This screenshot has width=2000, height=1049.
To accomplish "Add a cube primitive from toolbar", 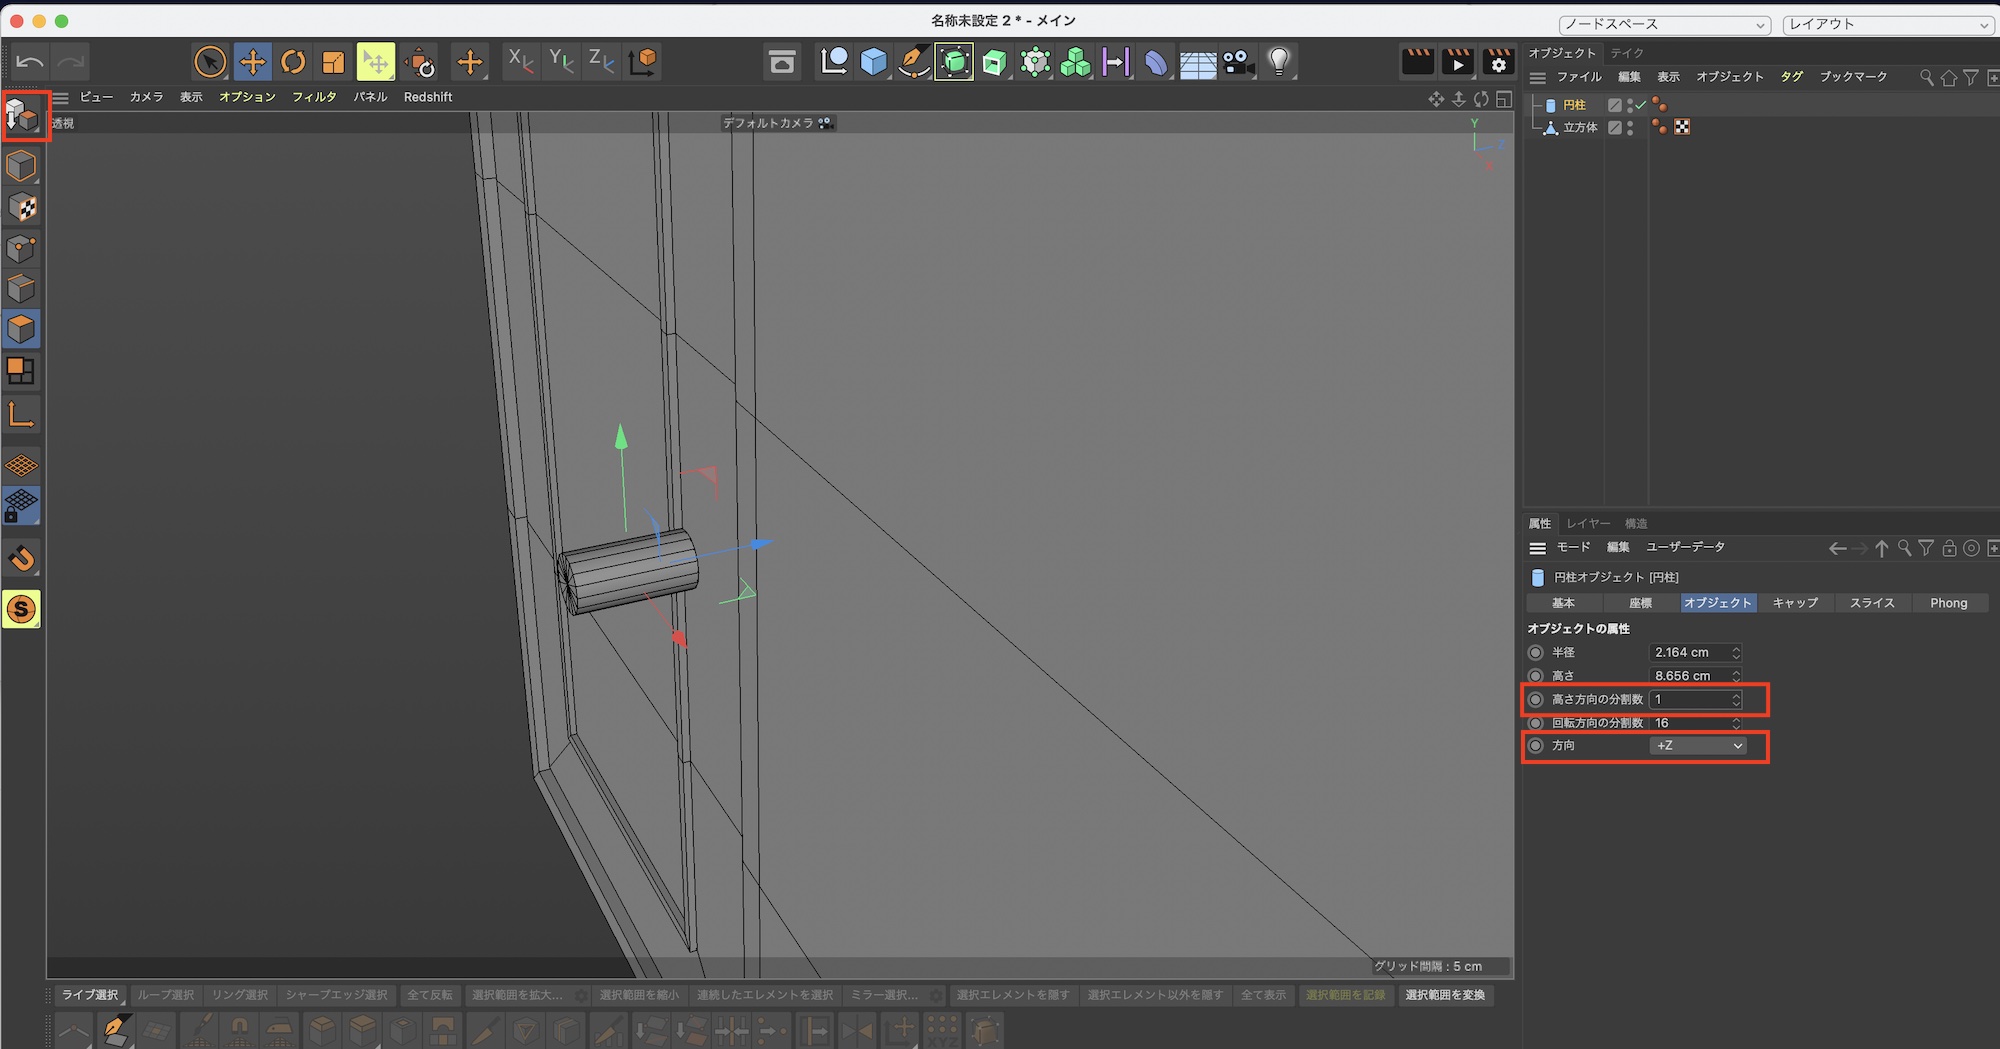I will tap(873, 62).
